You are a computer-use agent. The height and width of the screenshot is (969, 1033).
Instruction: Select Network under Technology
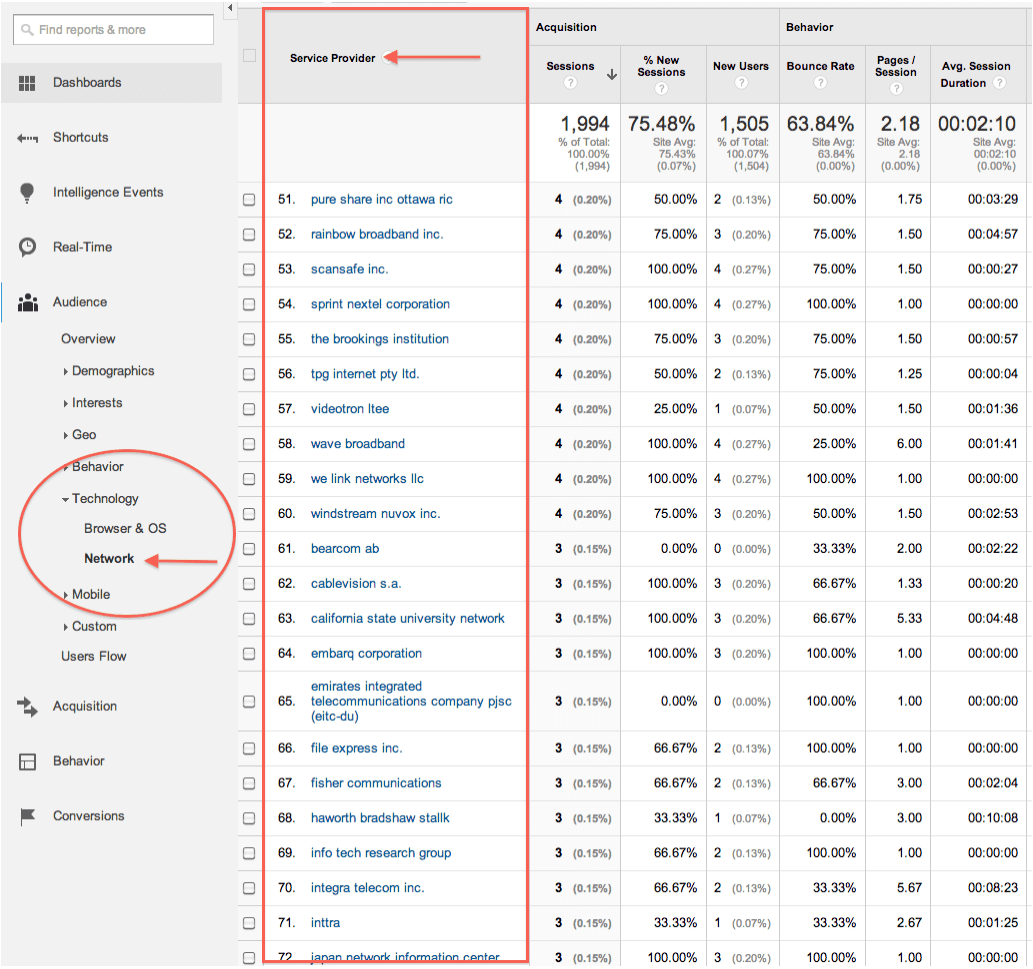109,558
